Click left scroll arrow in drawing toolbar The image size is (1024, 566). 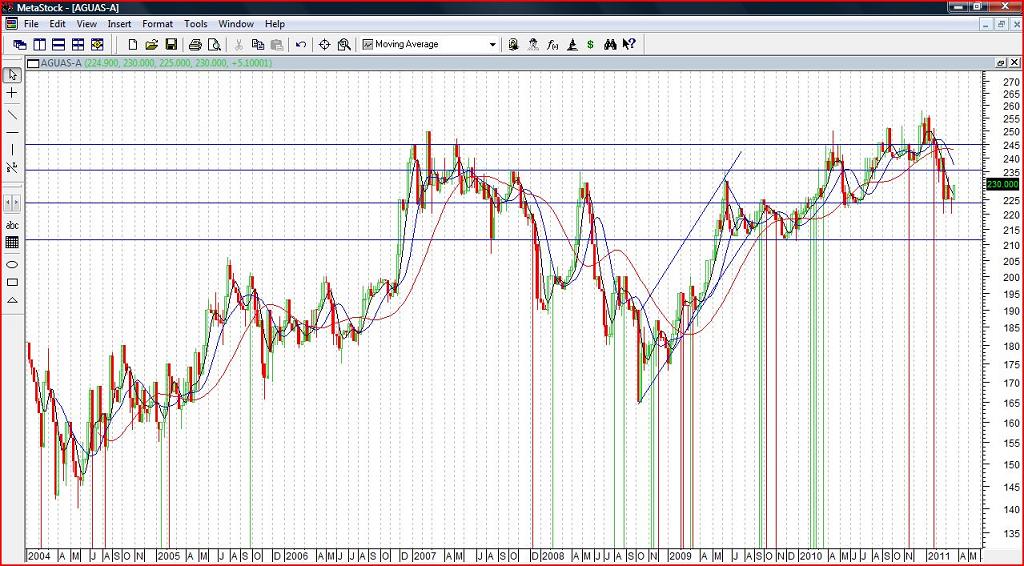click(x=8, y=202)
